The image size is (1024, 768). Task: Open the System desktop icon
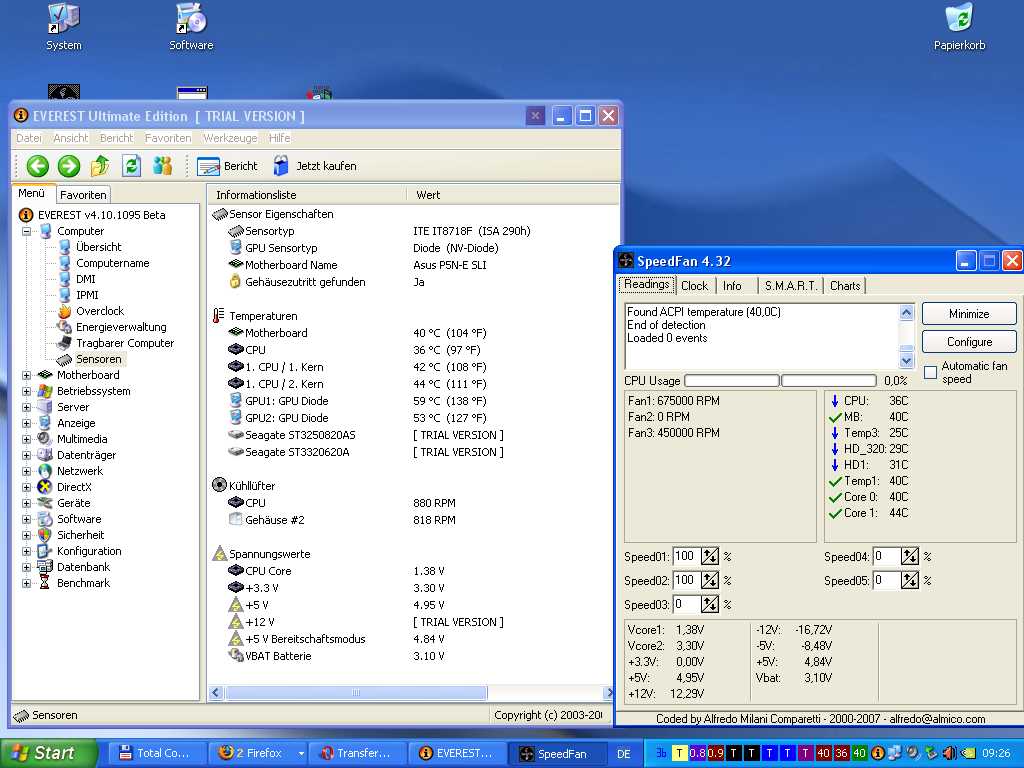[63, 27]
